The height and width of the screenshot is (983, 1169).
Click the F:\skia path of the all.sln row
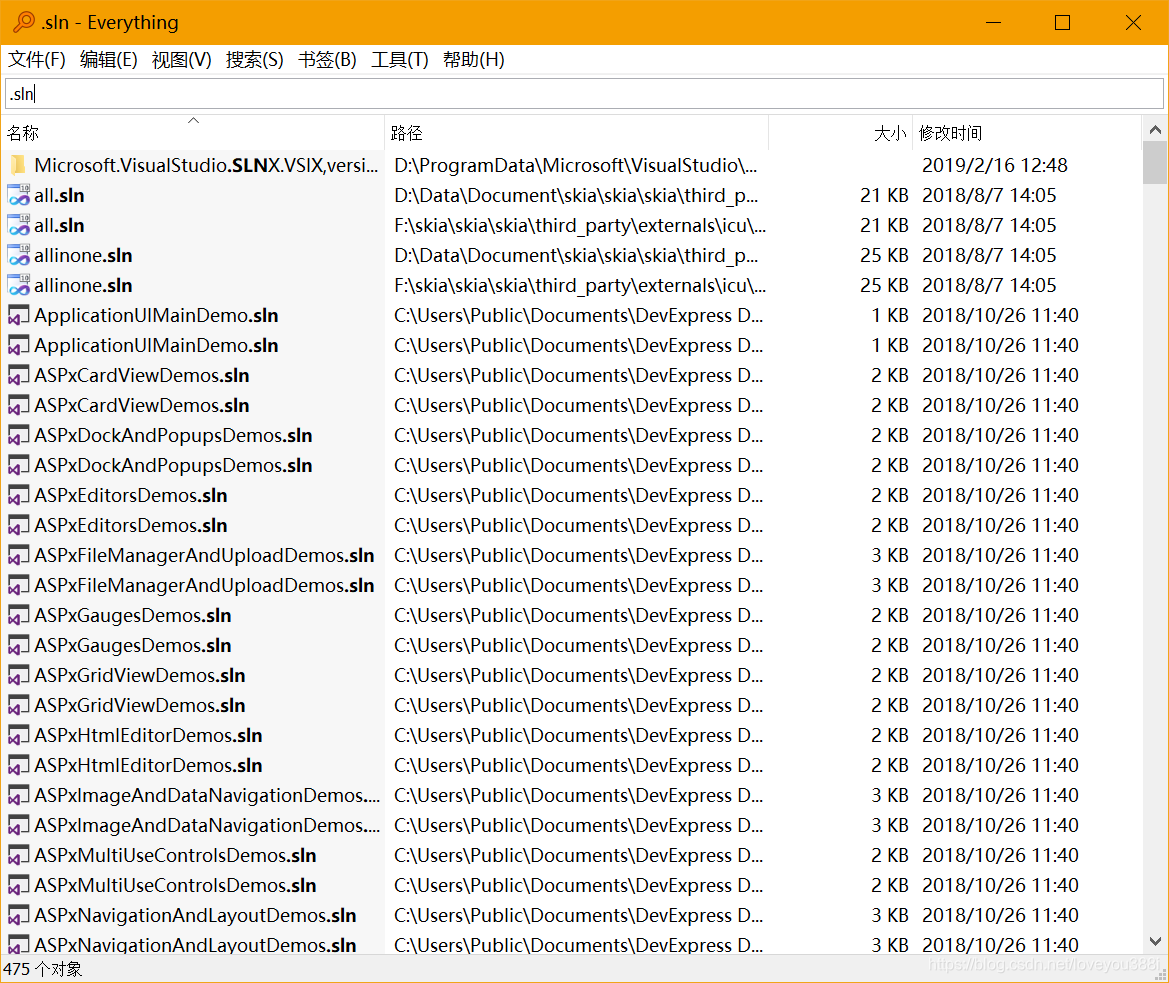[x=579, y=225]
